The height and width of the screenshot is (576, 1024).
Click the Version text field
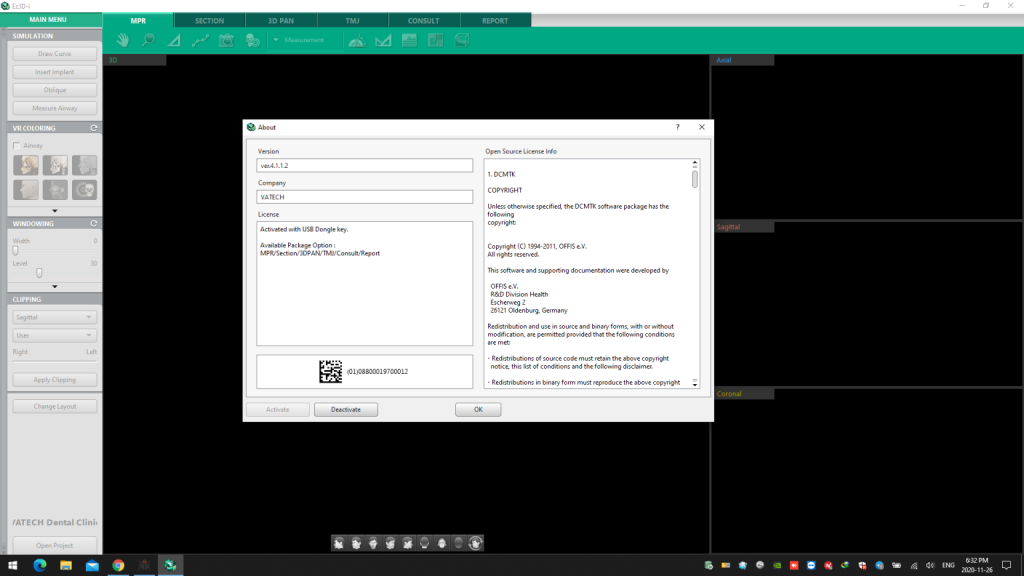[364, 165]
